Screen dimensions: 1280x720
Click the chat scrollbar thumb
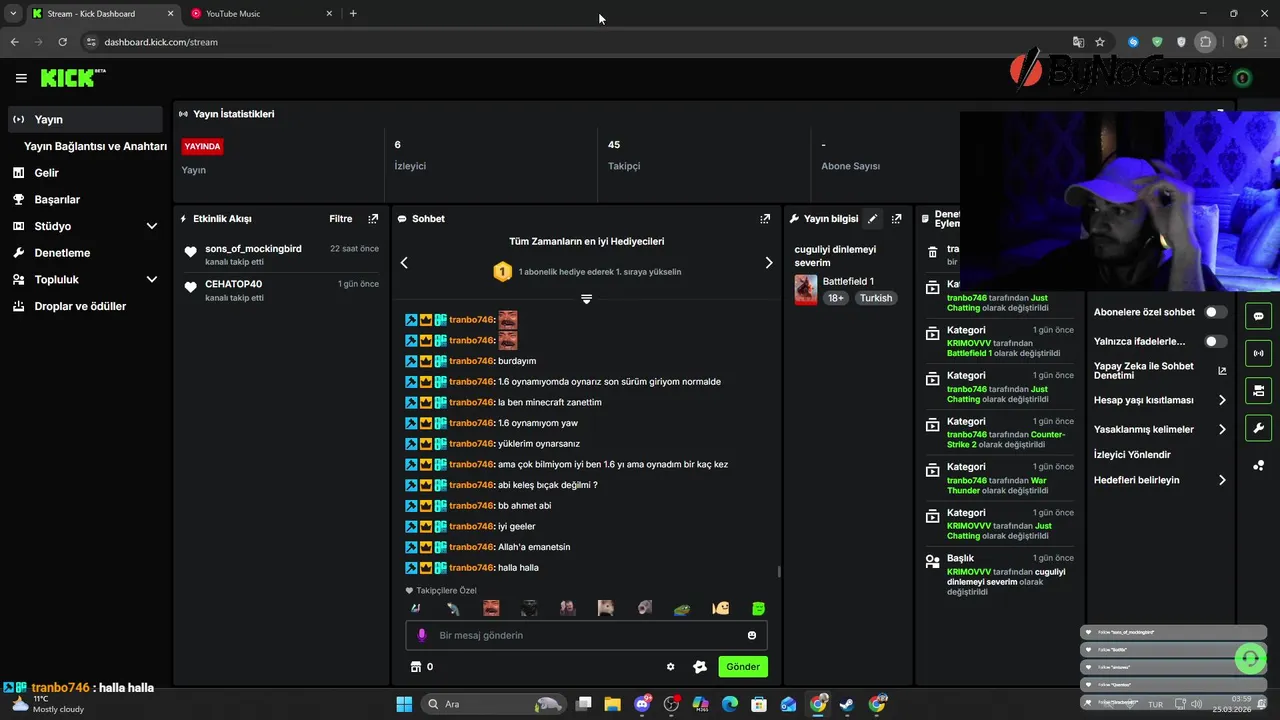[x=779, y=572]
